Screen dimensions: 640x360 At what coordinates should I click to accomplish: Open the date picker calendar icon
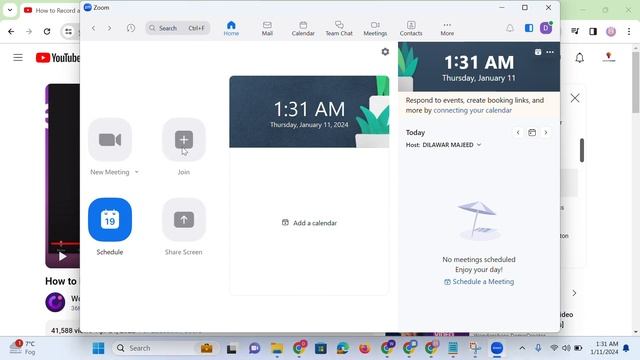coord(532,133)
